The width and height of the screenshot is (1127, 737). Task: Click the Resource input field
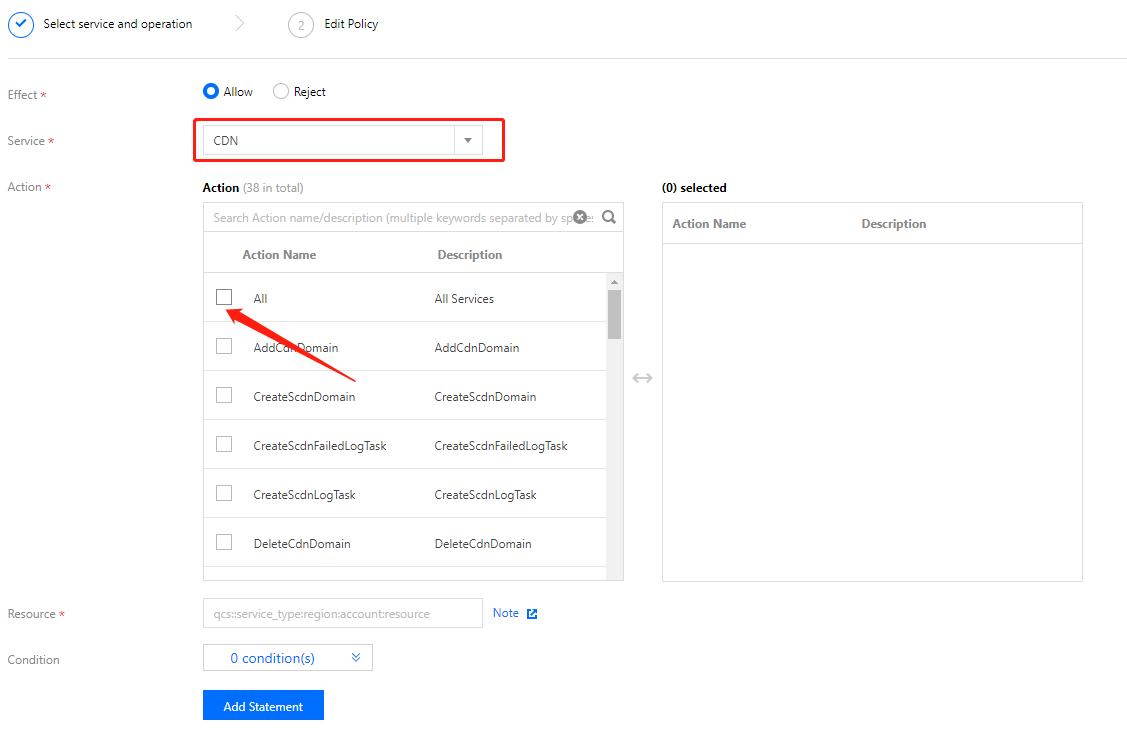point(342,614)
